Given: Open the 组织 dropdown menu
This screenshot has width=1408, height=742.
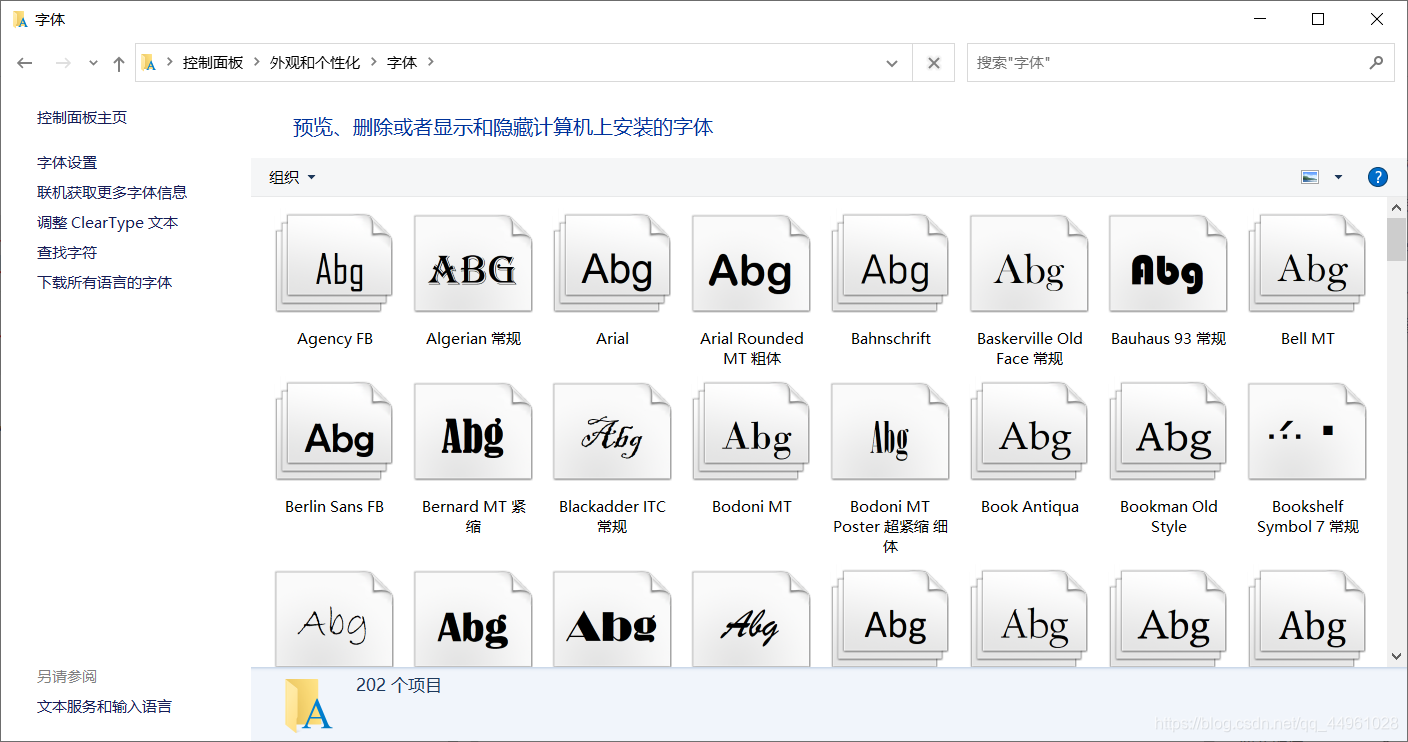Looking at the screenshot, I should pyautogui.click(x=292, y=177).
